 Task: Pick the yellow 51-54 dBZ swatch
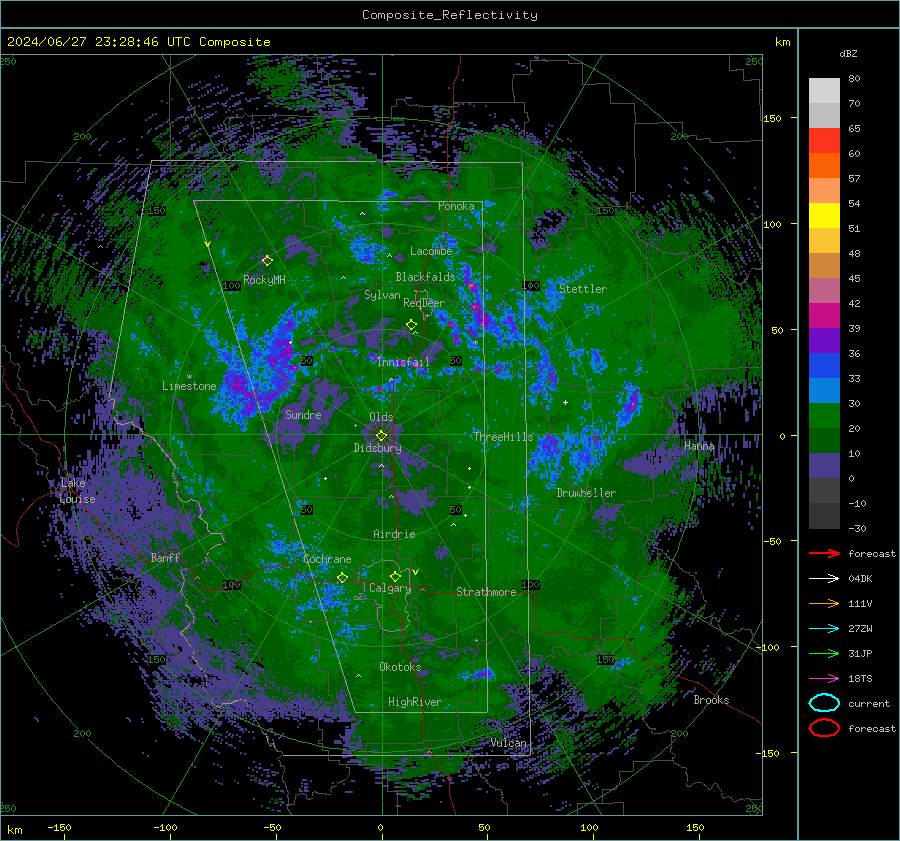pyautogui.click(x=824, y=216)
